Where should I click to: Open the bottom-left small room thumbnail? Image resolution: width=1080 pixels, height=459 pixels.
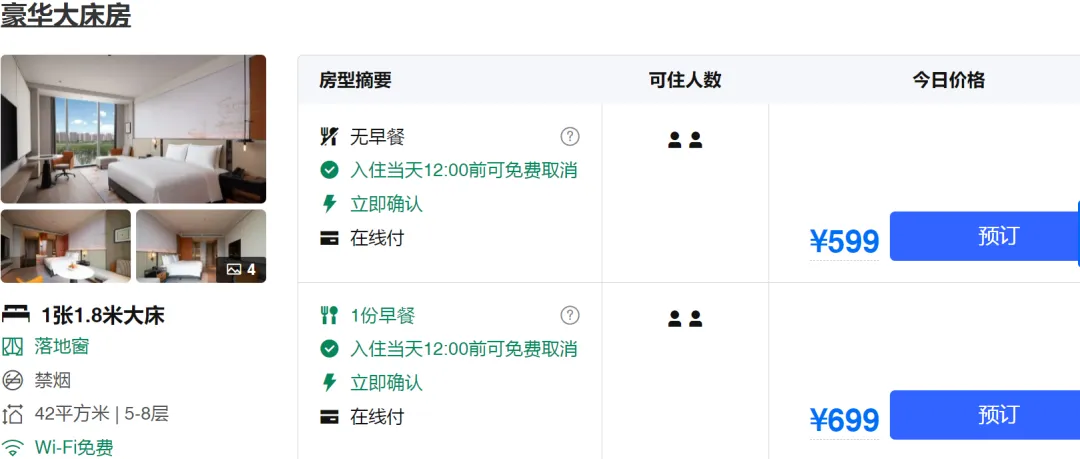tap(65, 246)
